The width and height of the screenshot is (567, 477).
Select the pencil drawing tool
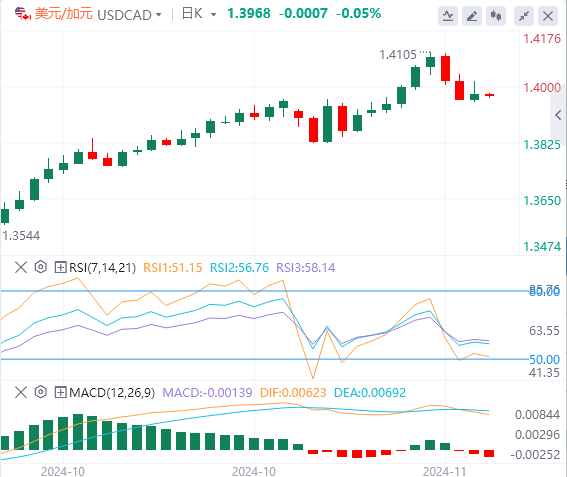tap(472, 16)
